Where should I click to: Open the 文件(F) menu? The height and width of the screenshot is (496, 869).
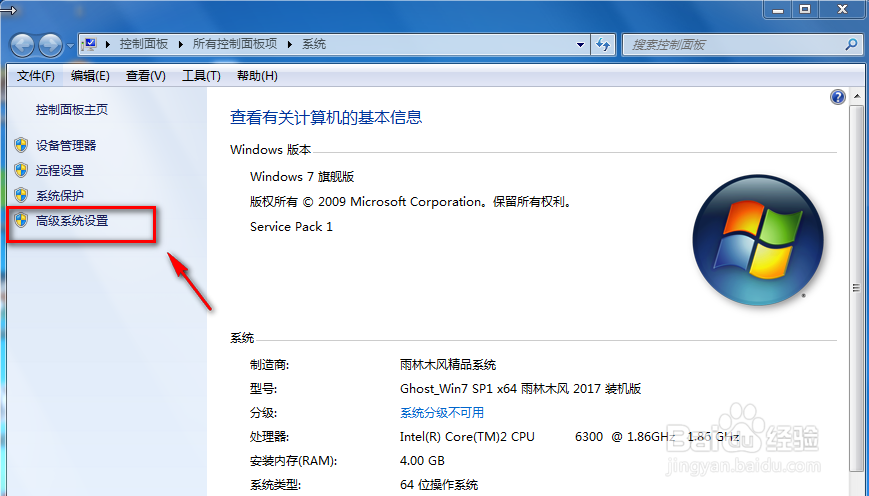pos(35,76)
